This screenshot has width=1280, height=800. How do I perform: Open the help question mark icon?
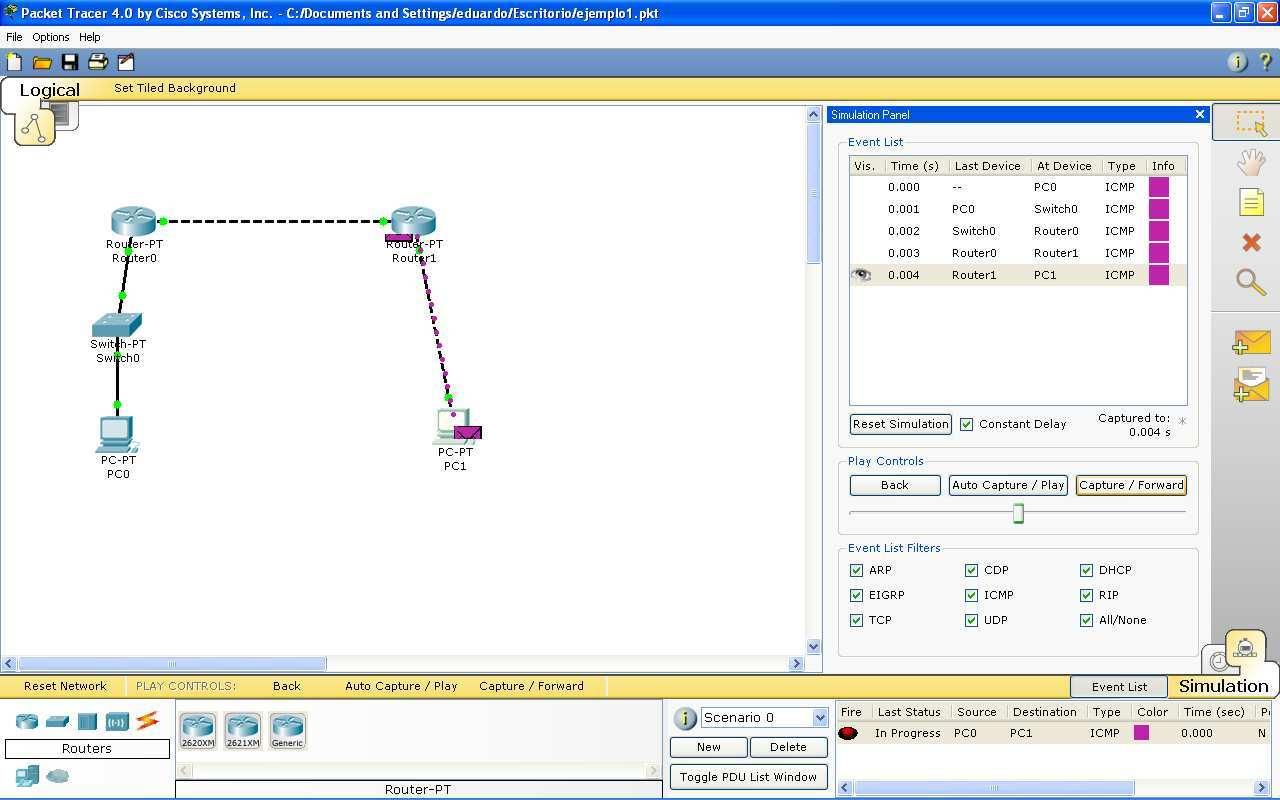pyautogui.click(x=1265, y=62)
